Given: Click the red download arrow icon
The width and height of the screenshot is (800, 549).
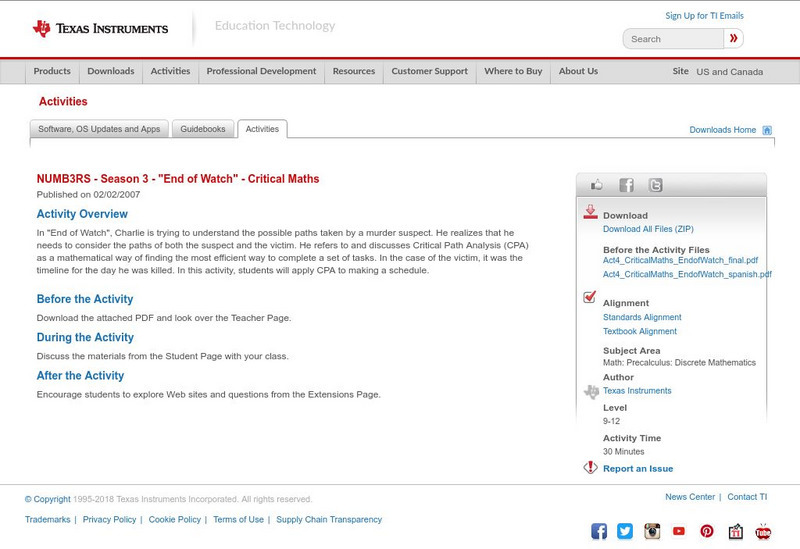Looking at the screenshot, I should (x=590, y=212).
